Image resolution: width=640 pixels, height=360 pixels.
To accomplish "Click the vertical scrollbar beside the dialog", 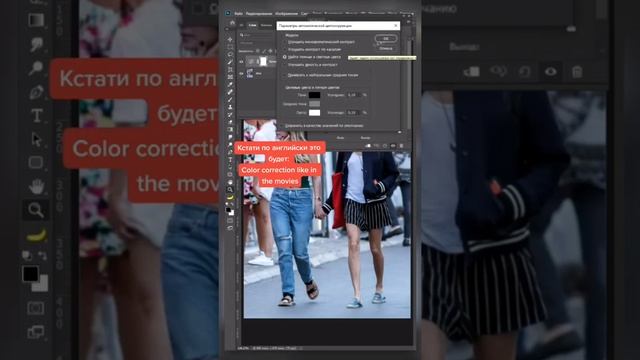I will [409, 84].
